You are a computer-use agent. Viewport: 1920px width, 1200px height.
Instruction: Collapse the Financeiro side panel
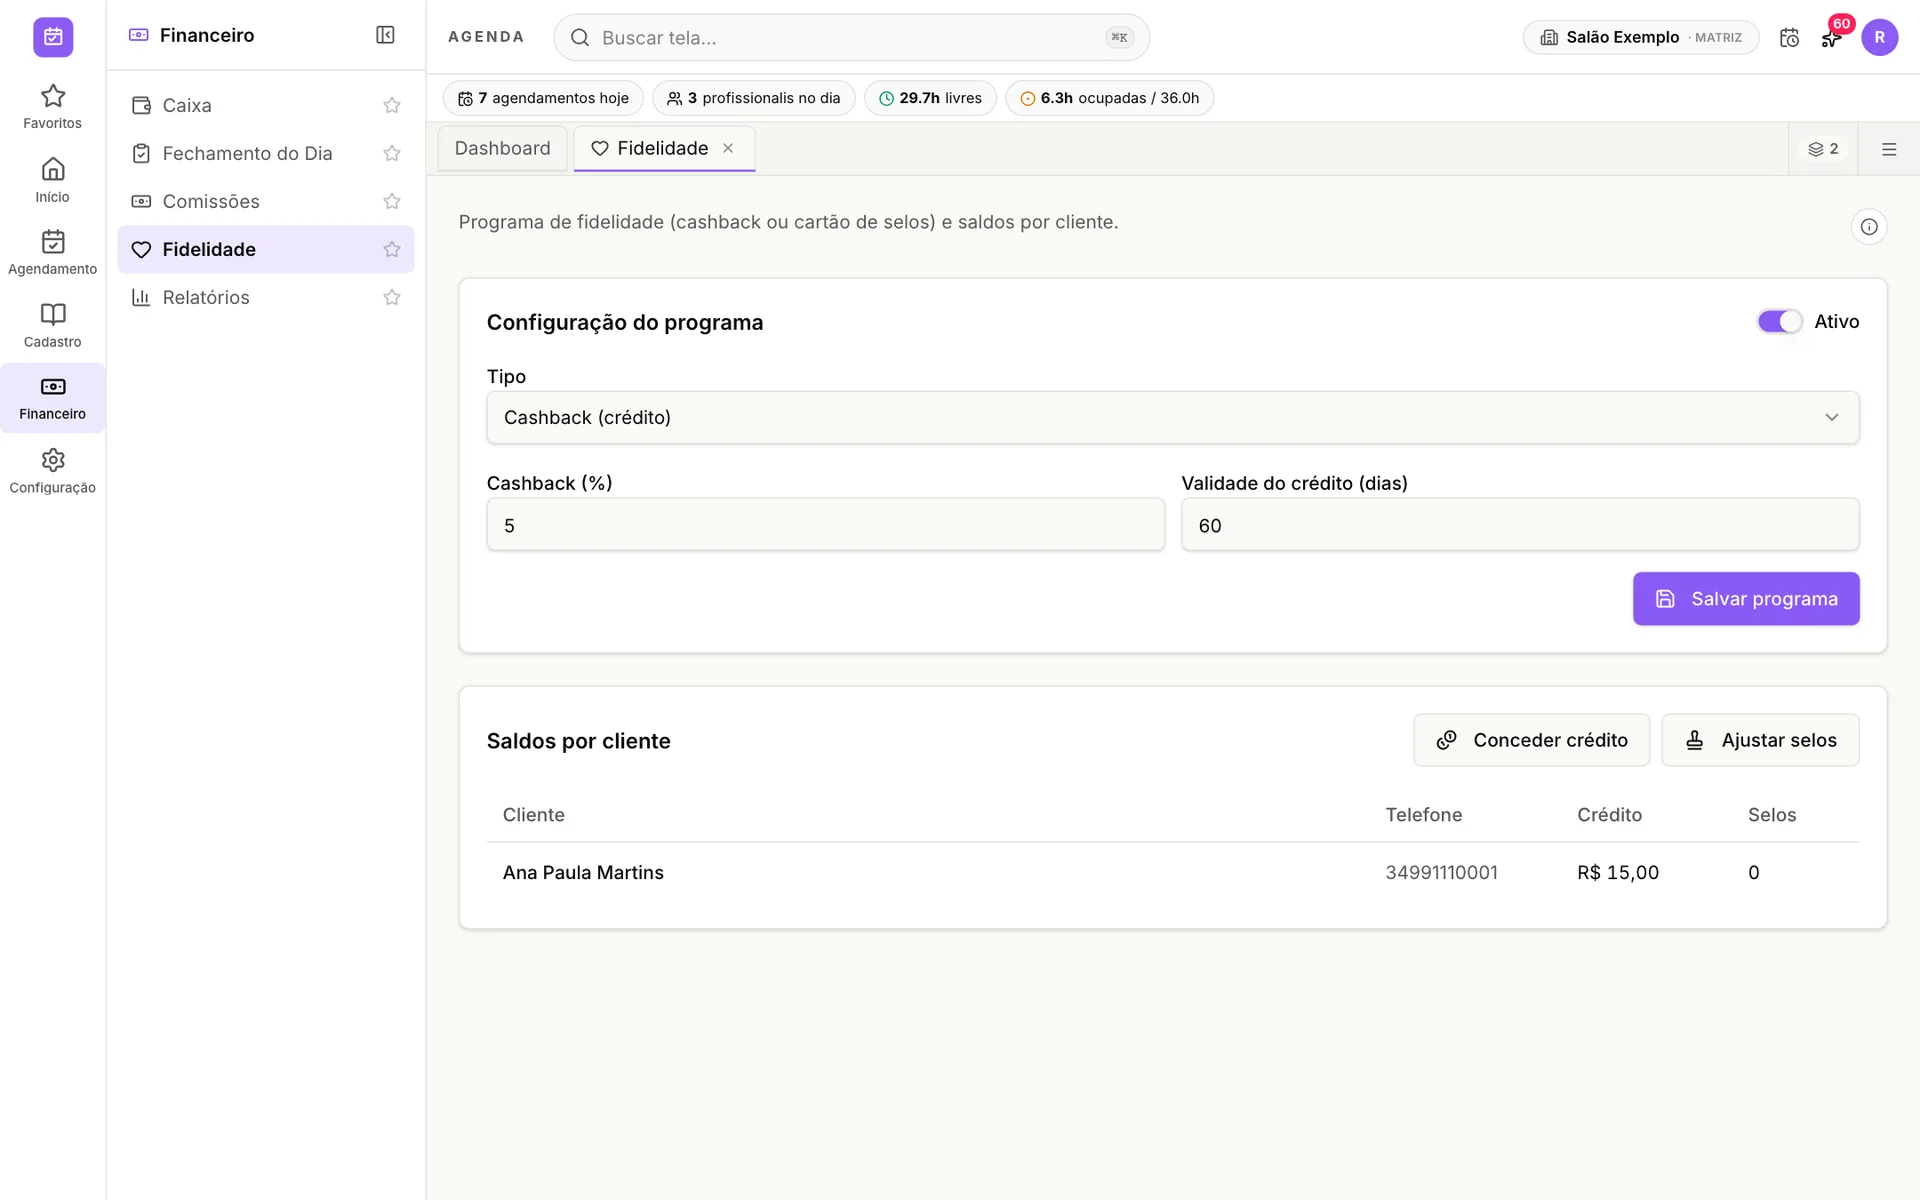pos(385,35)
